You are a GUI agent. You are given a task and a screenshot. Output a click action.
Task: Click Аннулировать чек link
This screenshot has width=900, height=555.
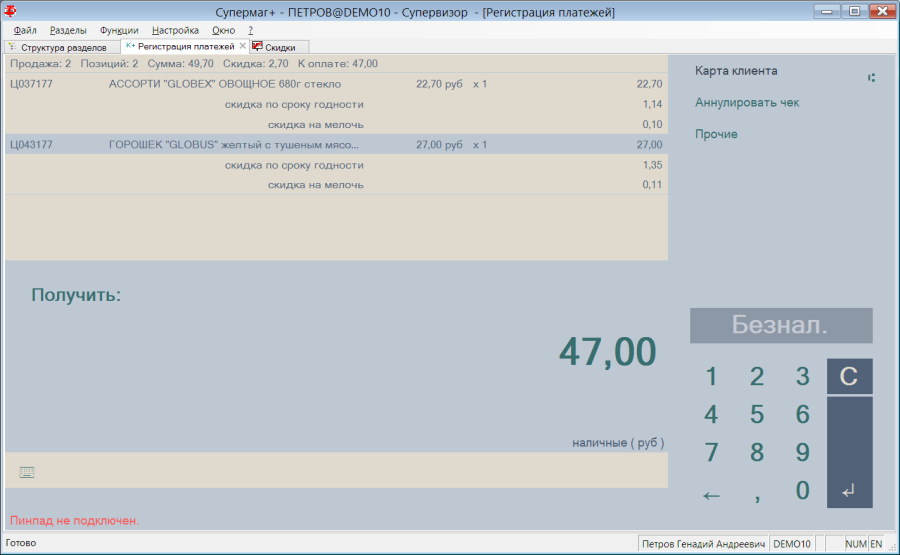coord(747,102)
